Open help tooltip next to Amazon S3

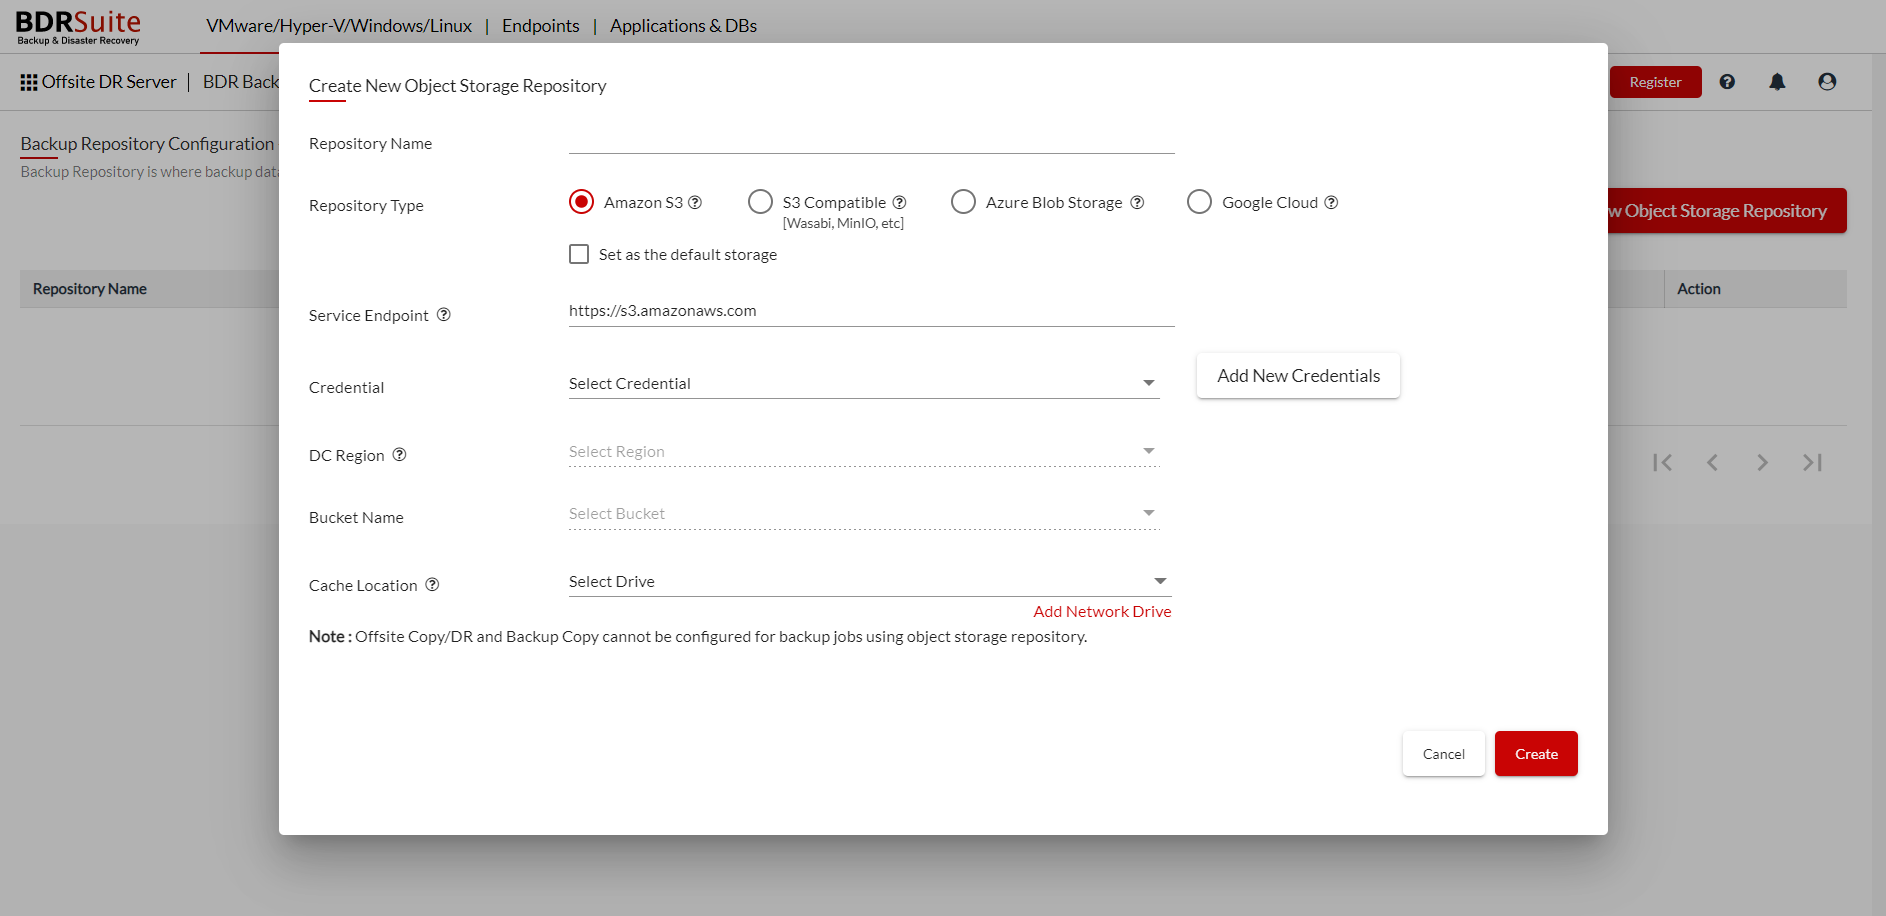695,202
